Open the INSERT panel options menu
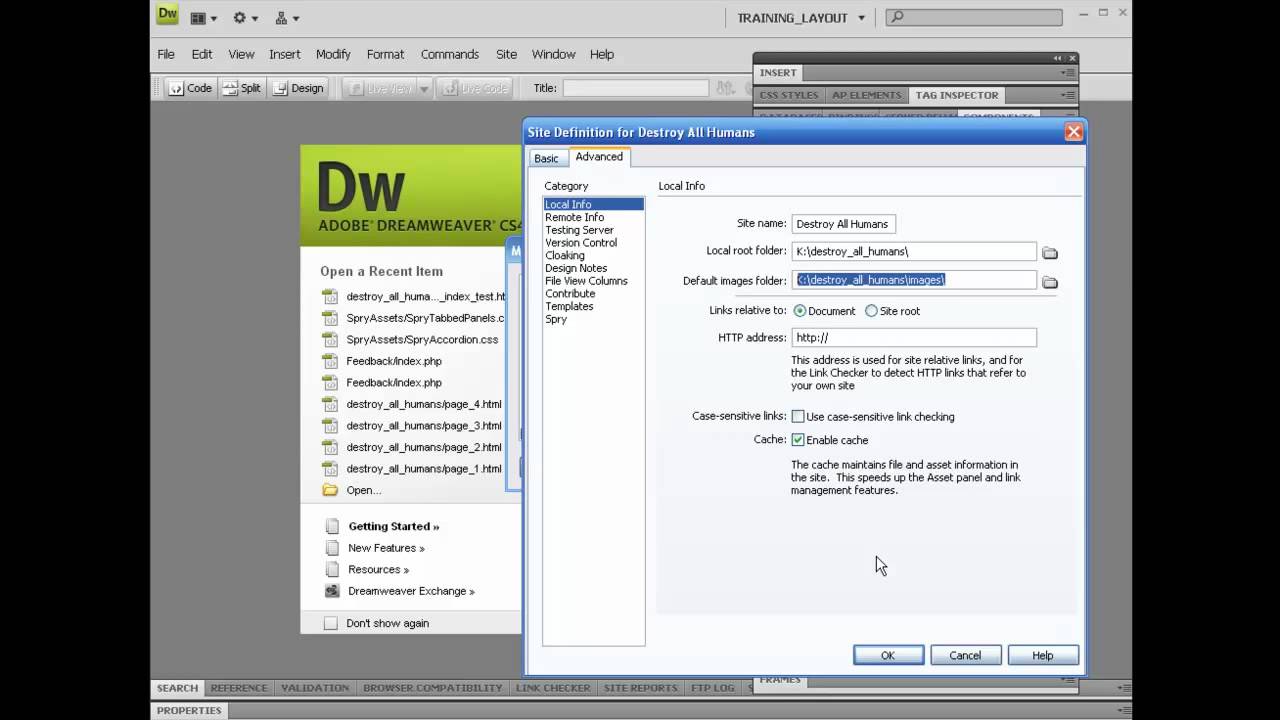 click(1069, 73)
